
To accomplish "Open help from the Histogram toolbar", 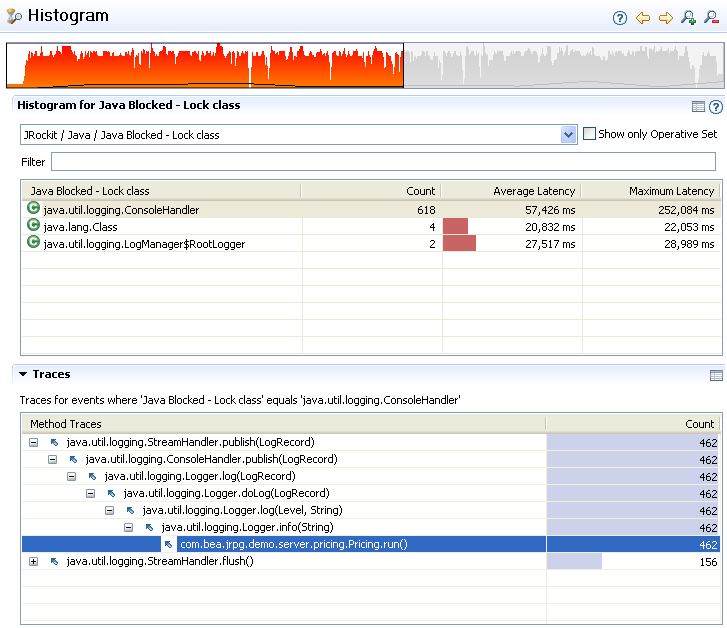I will click(x=619, y=18).
